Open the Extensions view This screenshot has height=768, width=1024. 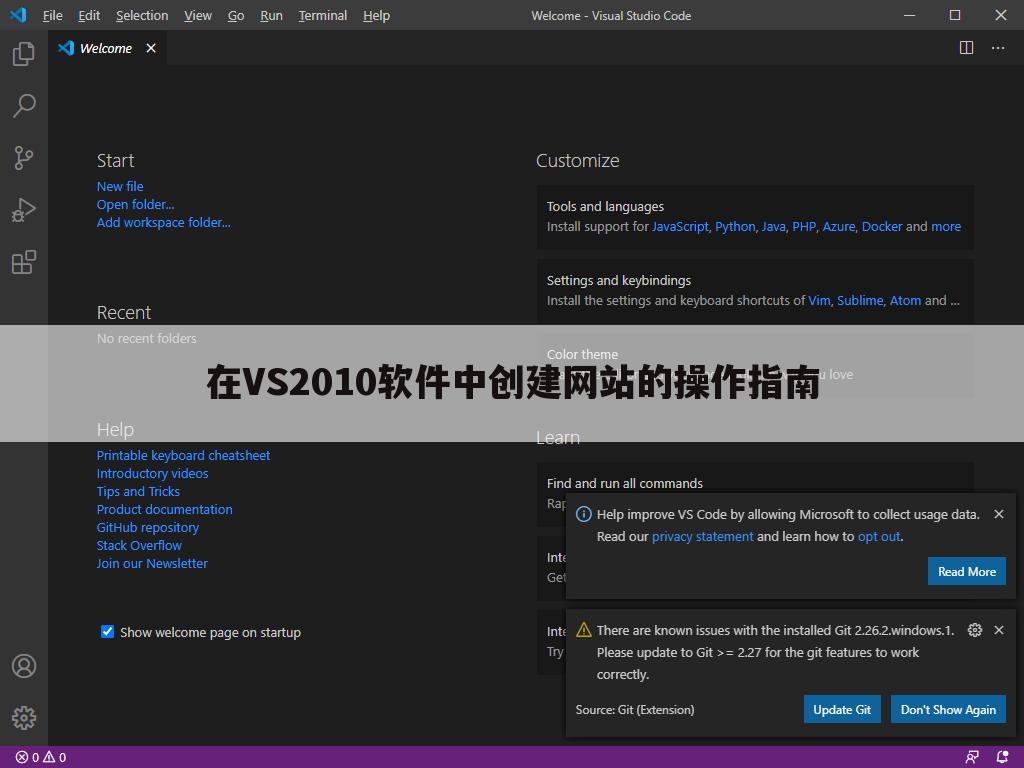coord(22,261)
